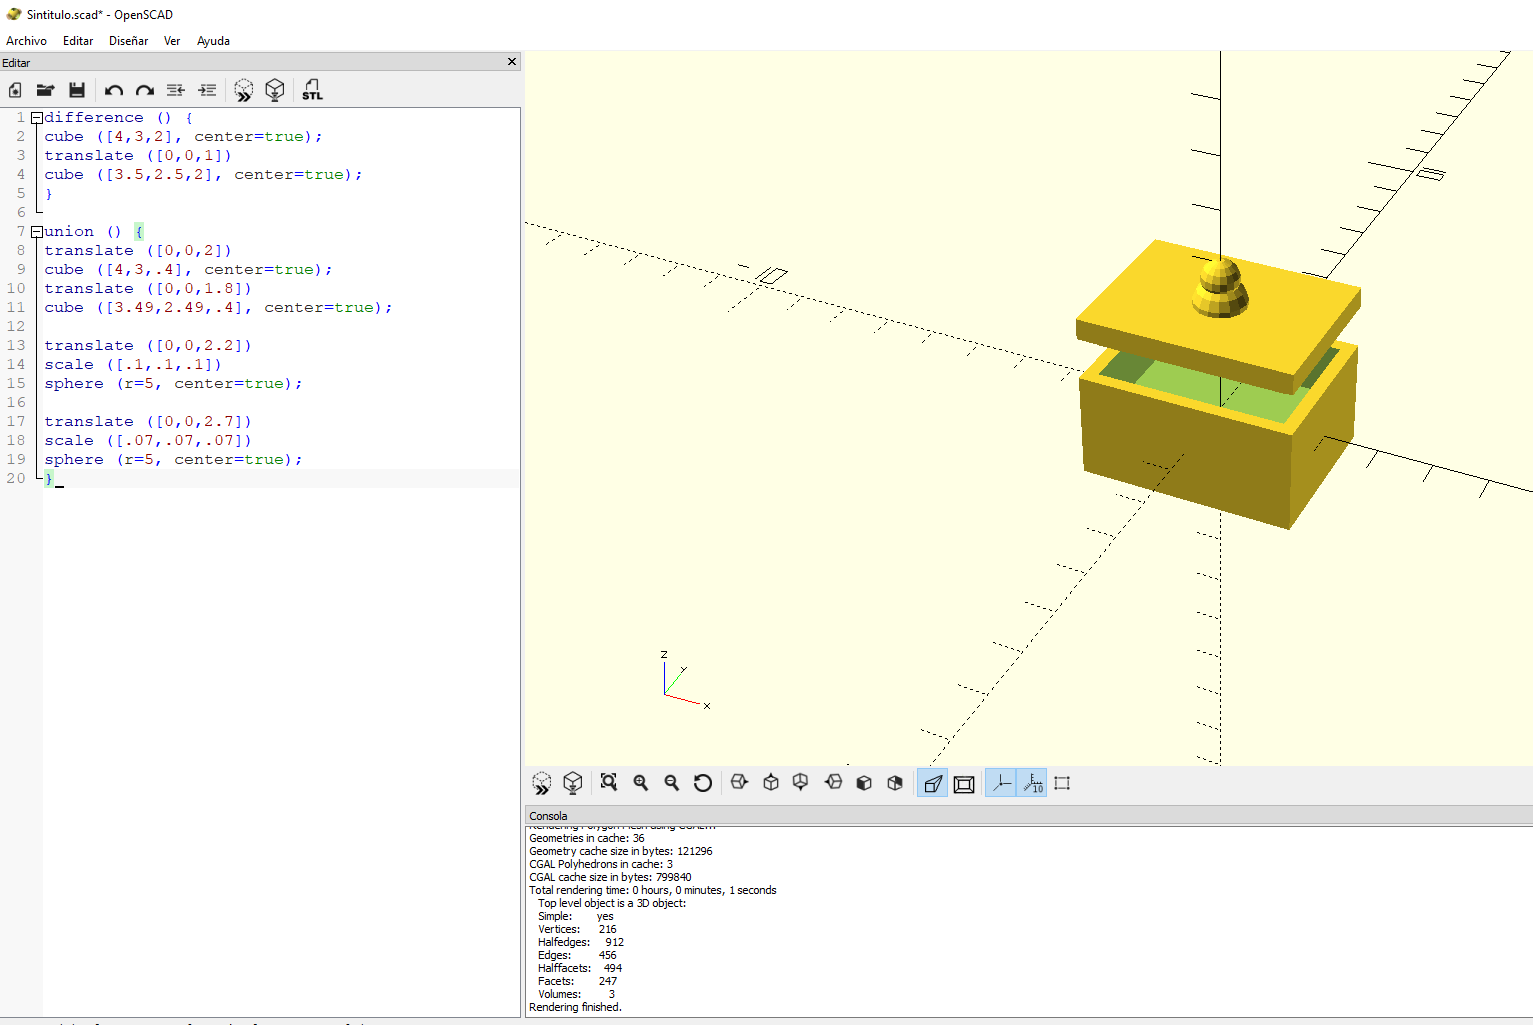Reset the view in the viewport toolbar
The image size is (1533, 1025).
[703, 783]
